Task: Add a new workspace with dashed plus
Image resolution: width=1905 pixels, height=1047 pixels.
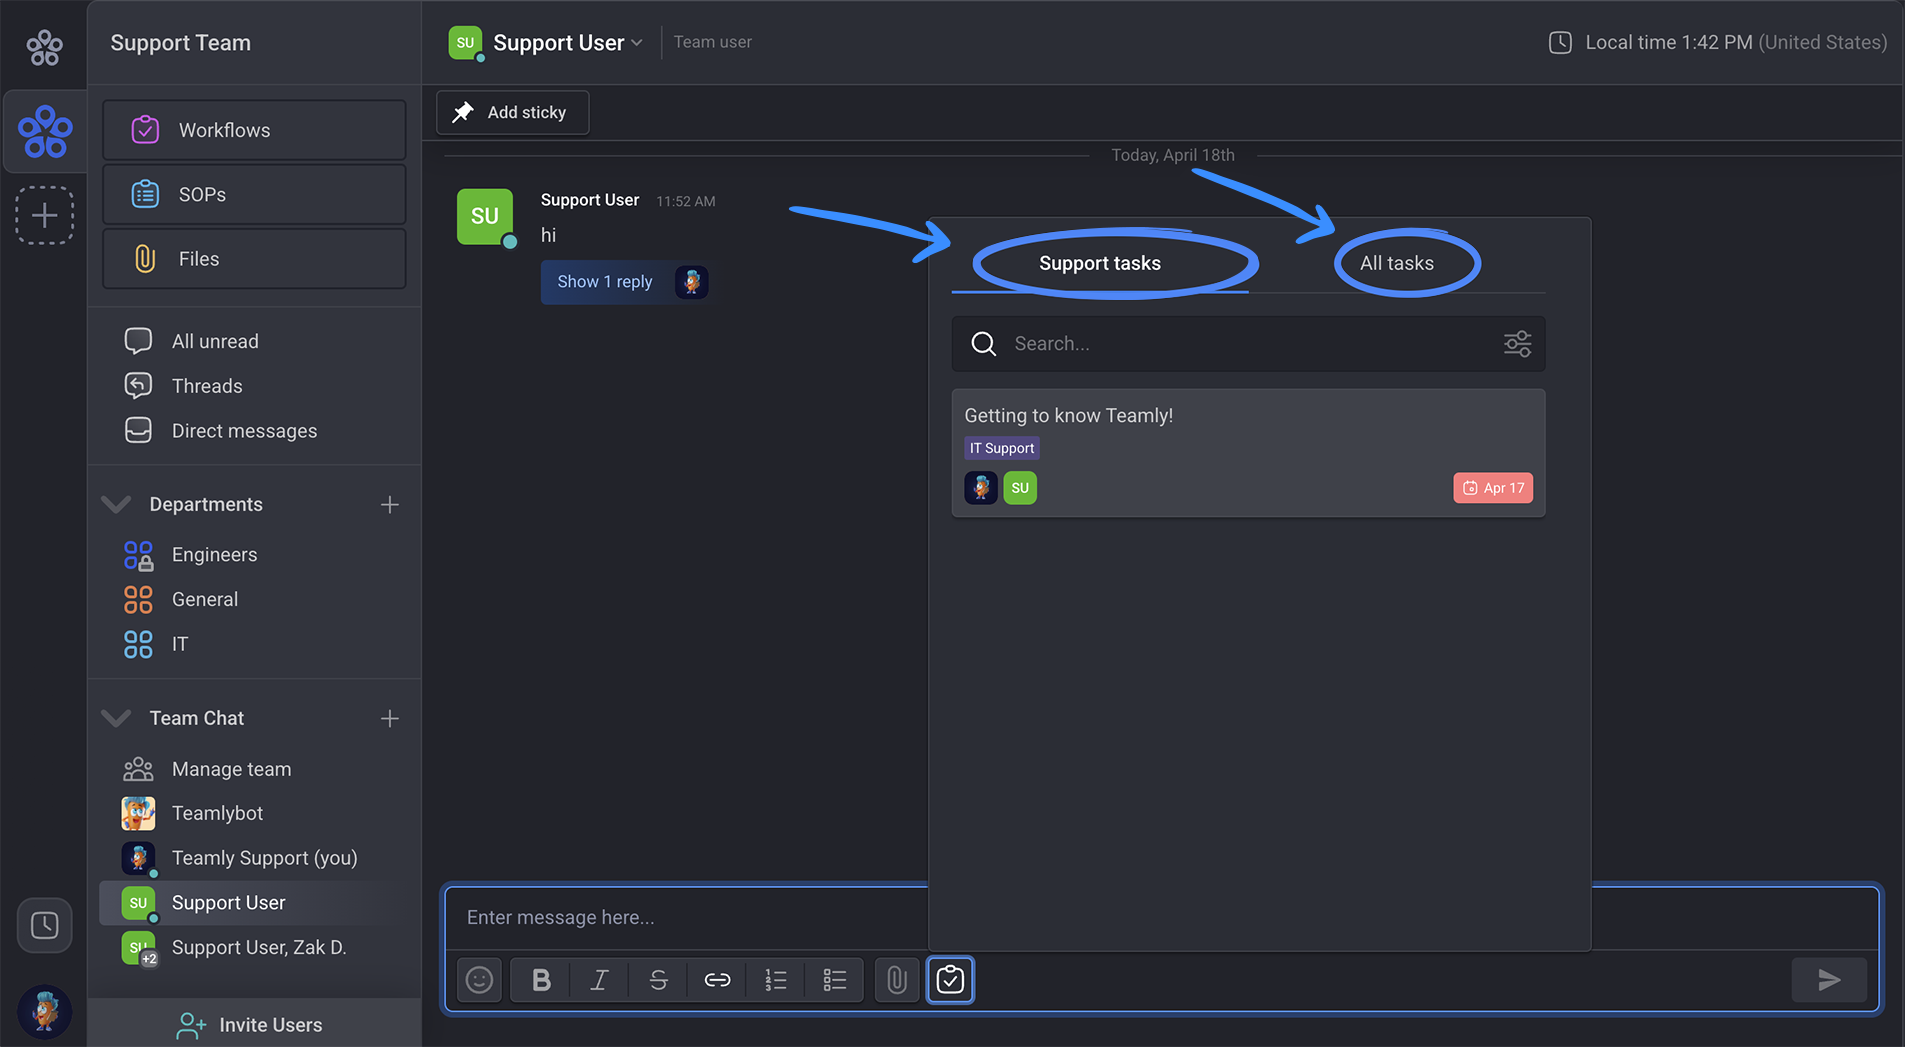Action: coord(44,215)
